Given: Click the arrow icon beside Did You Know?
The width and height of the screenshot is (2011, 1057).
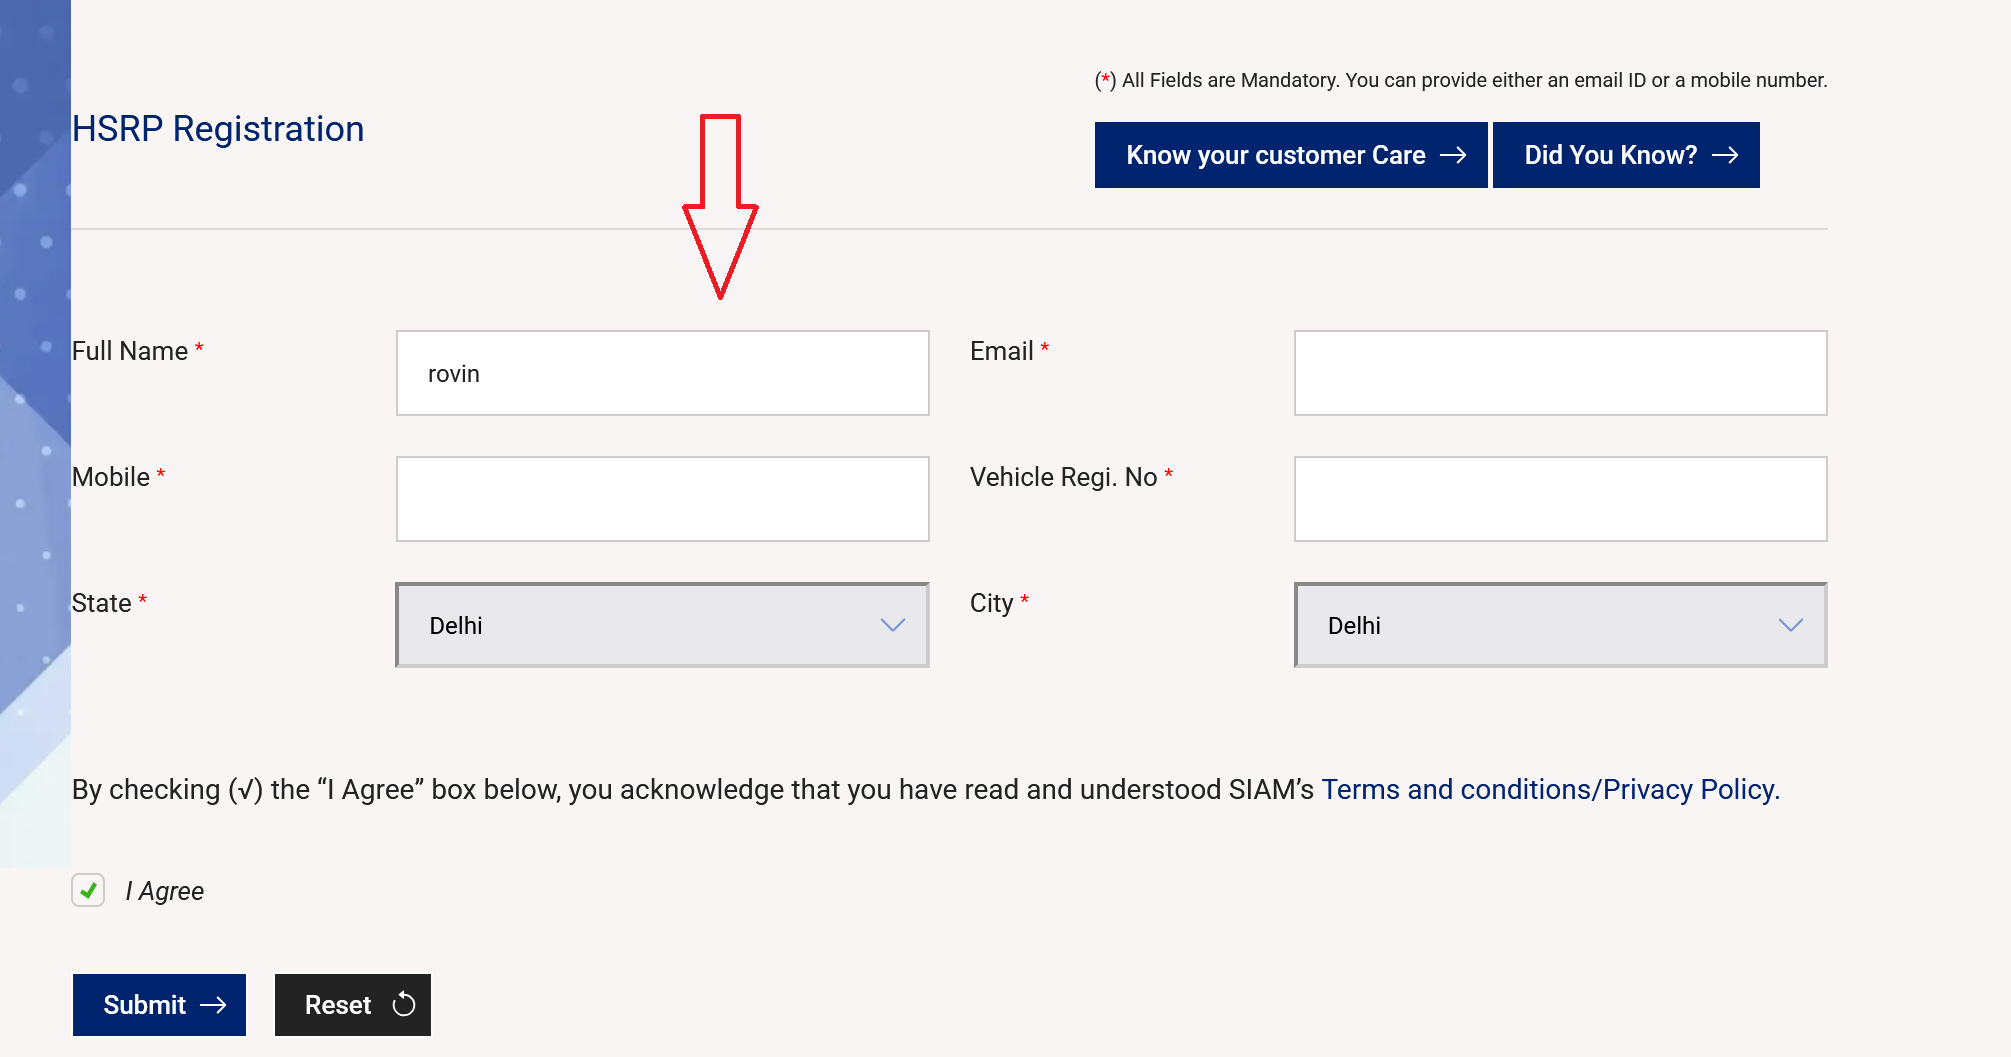Looking at the screenshot, I should pyautogui.click(x=1725, y=155).
